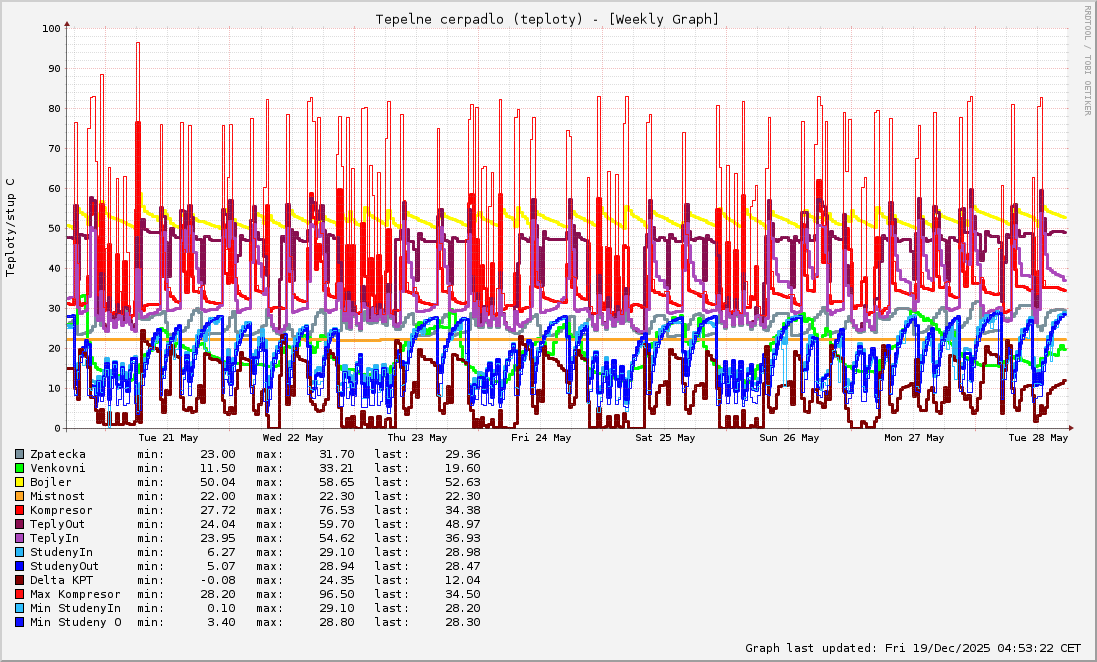Click the green Venkovni legend swatch

[x=19, y=468]
